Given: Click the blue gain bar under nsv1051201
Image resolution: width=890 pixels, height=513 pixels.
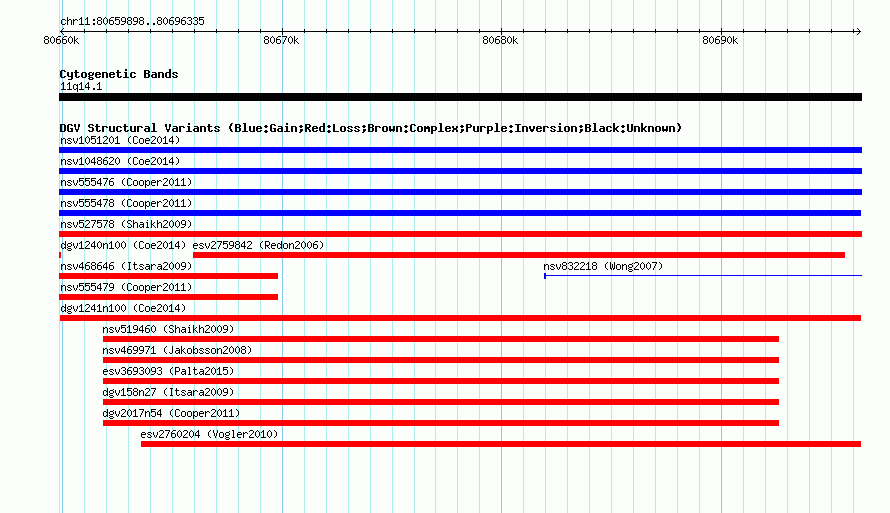Looking at the screenshot, I should (x=460, y=150).
